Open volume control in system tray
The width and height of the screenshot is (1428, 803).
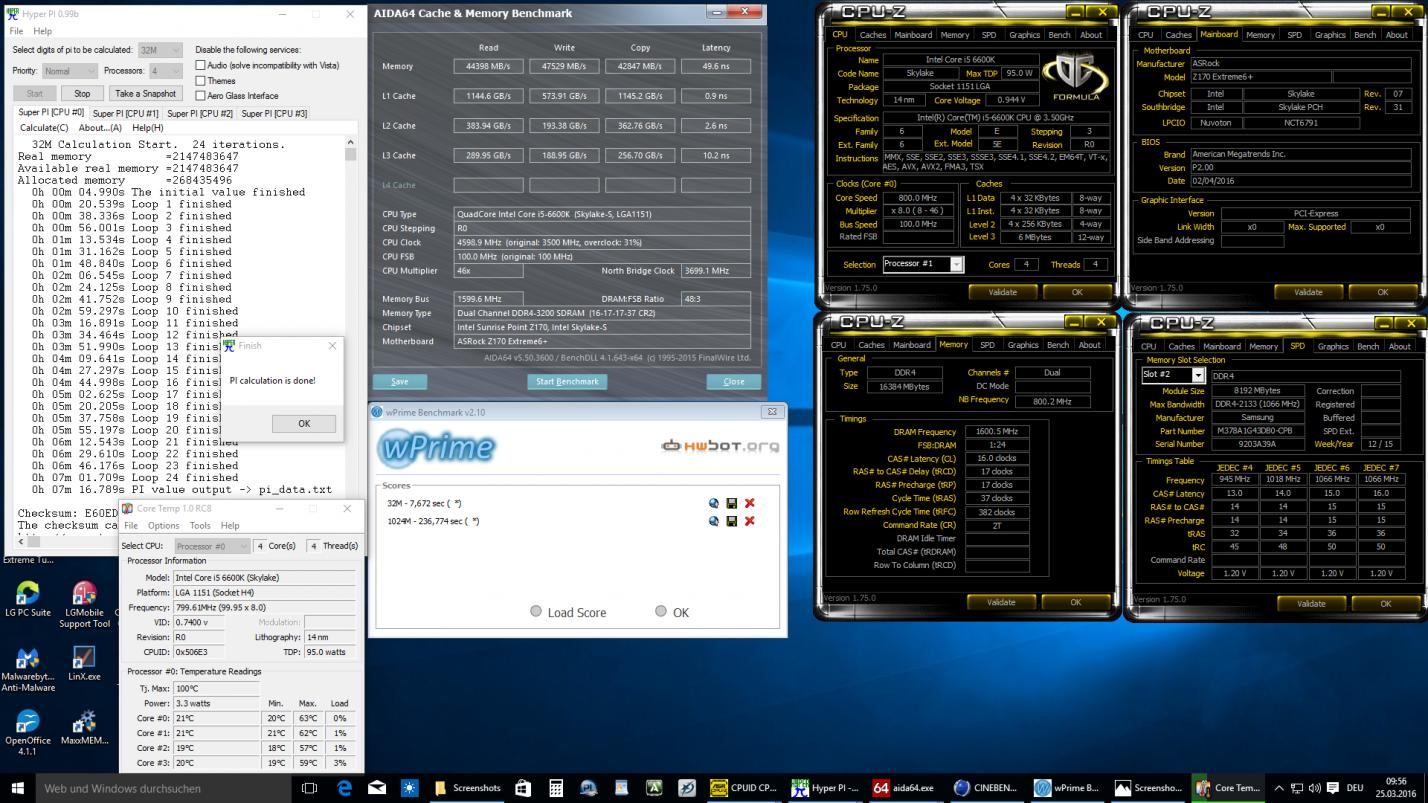tap(1315, 788)
